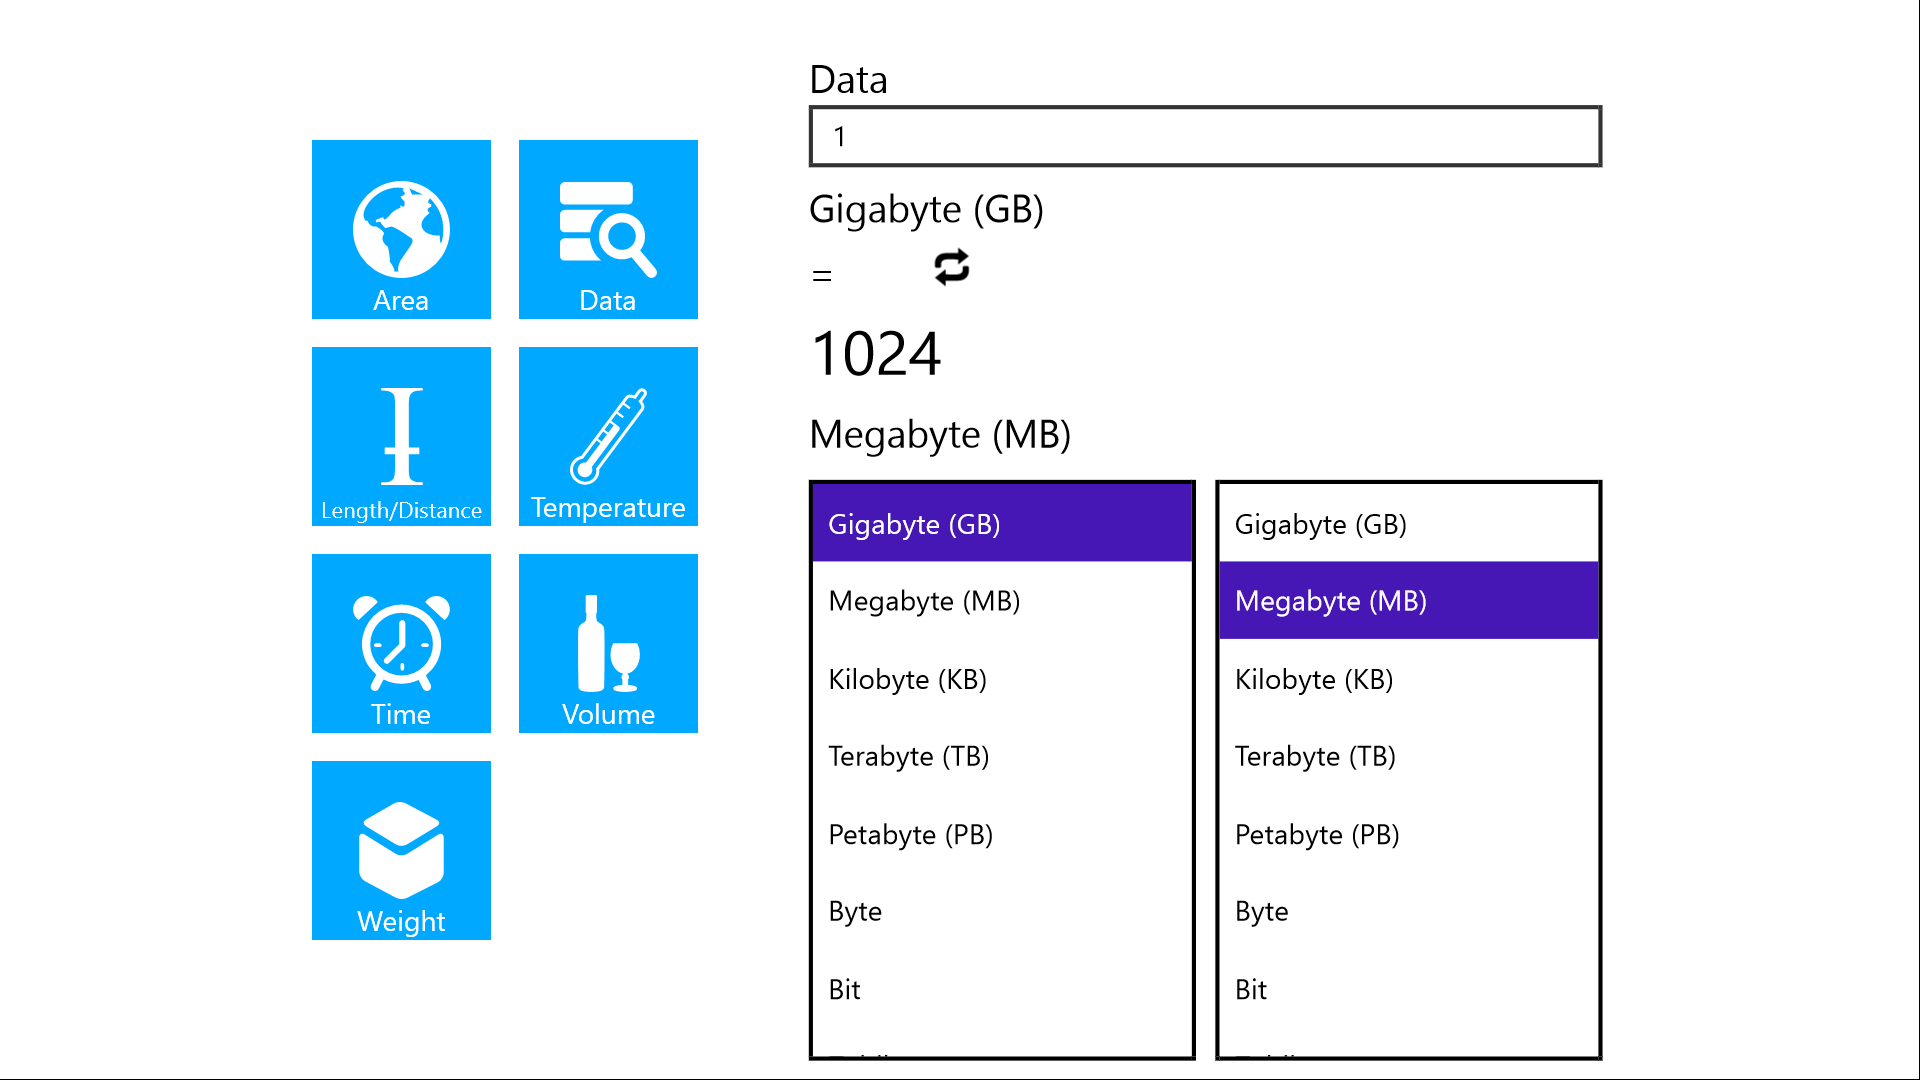Open the Data converter tile
This screenshot has width=1920, height=1080.
[608, 229]
